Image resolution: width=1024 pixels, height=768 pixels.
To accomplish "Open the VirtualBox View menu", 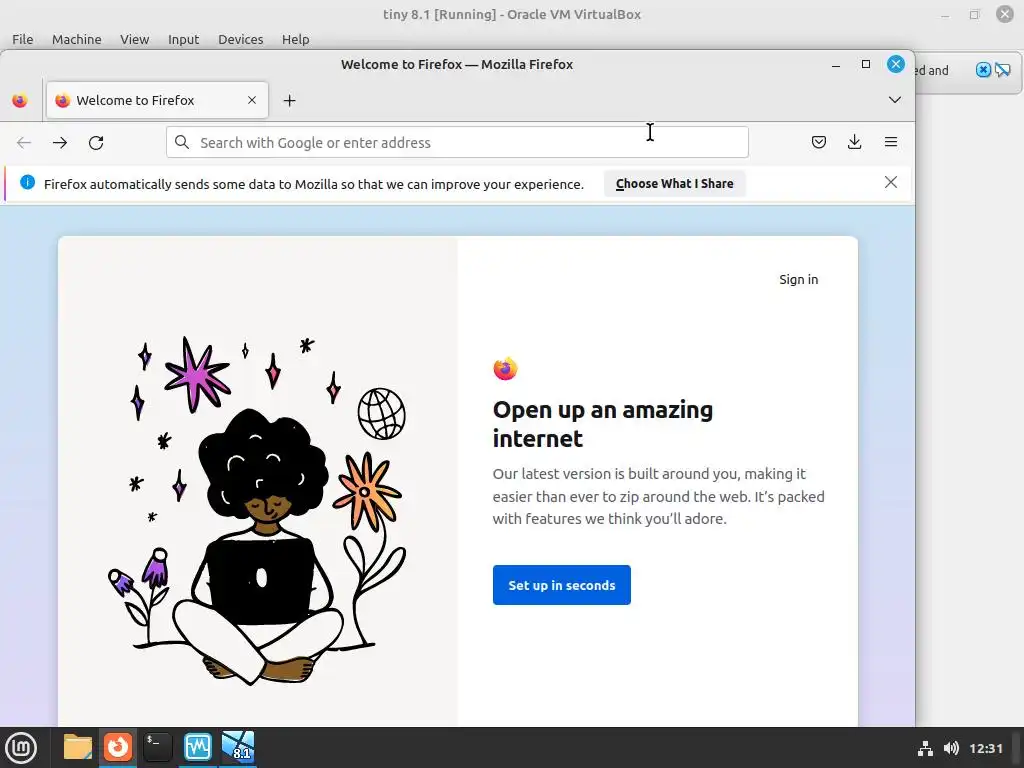I will (135, 39).
